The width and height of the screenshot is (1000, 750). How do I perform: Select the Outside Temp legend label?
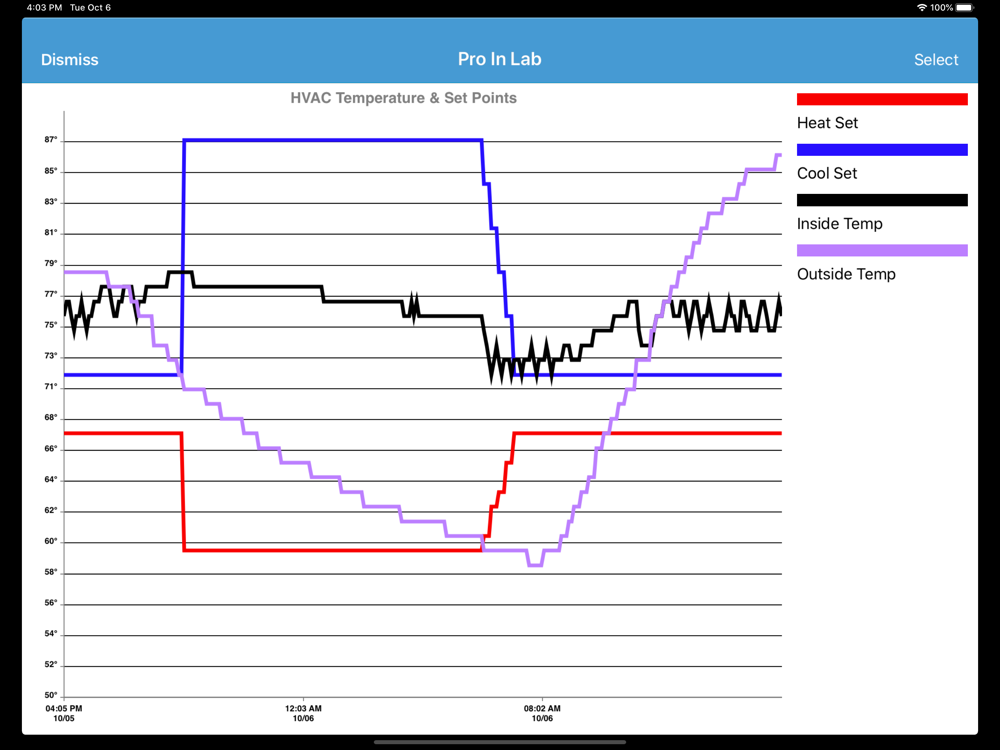(846, 274)
